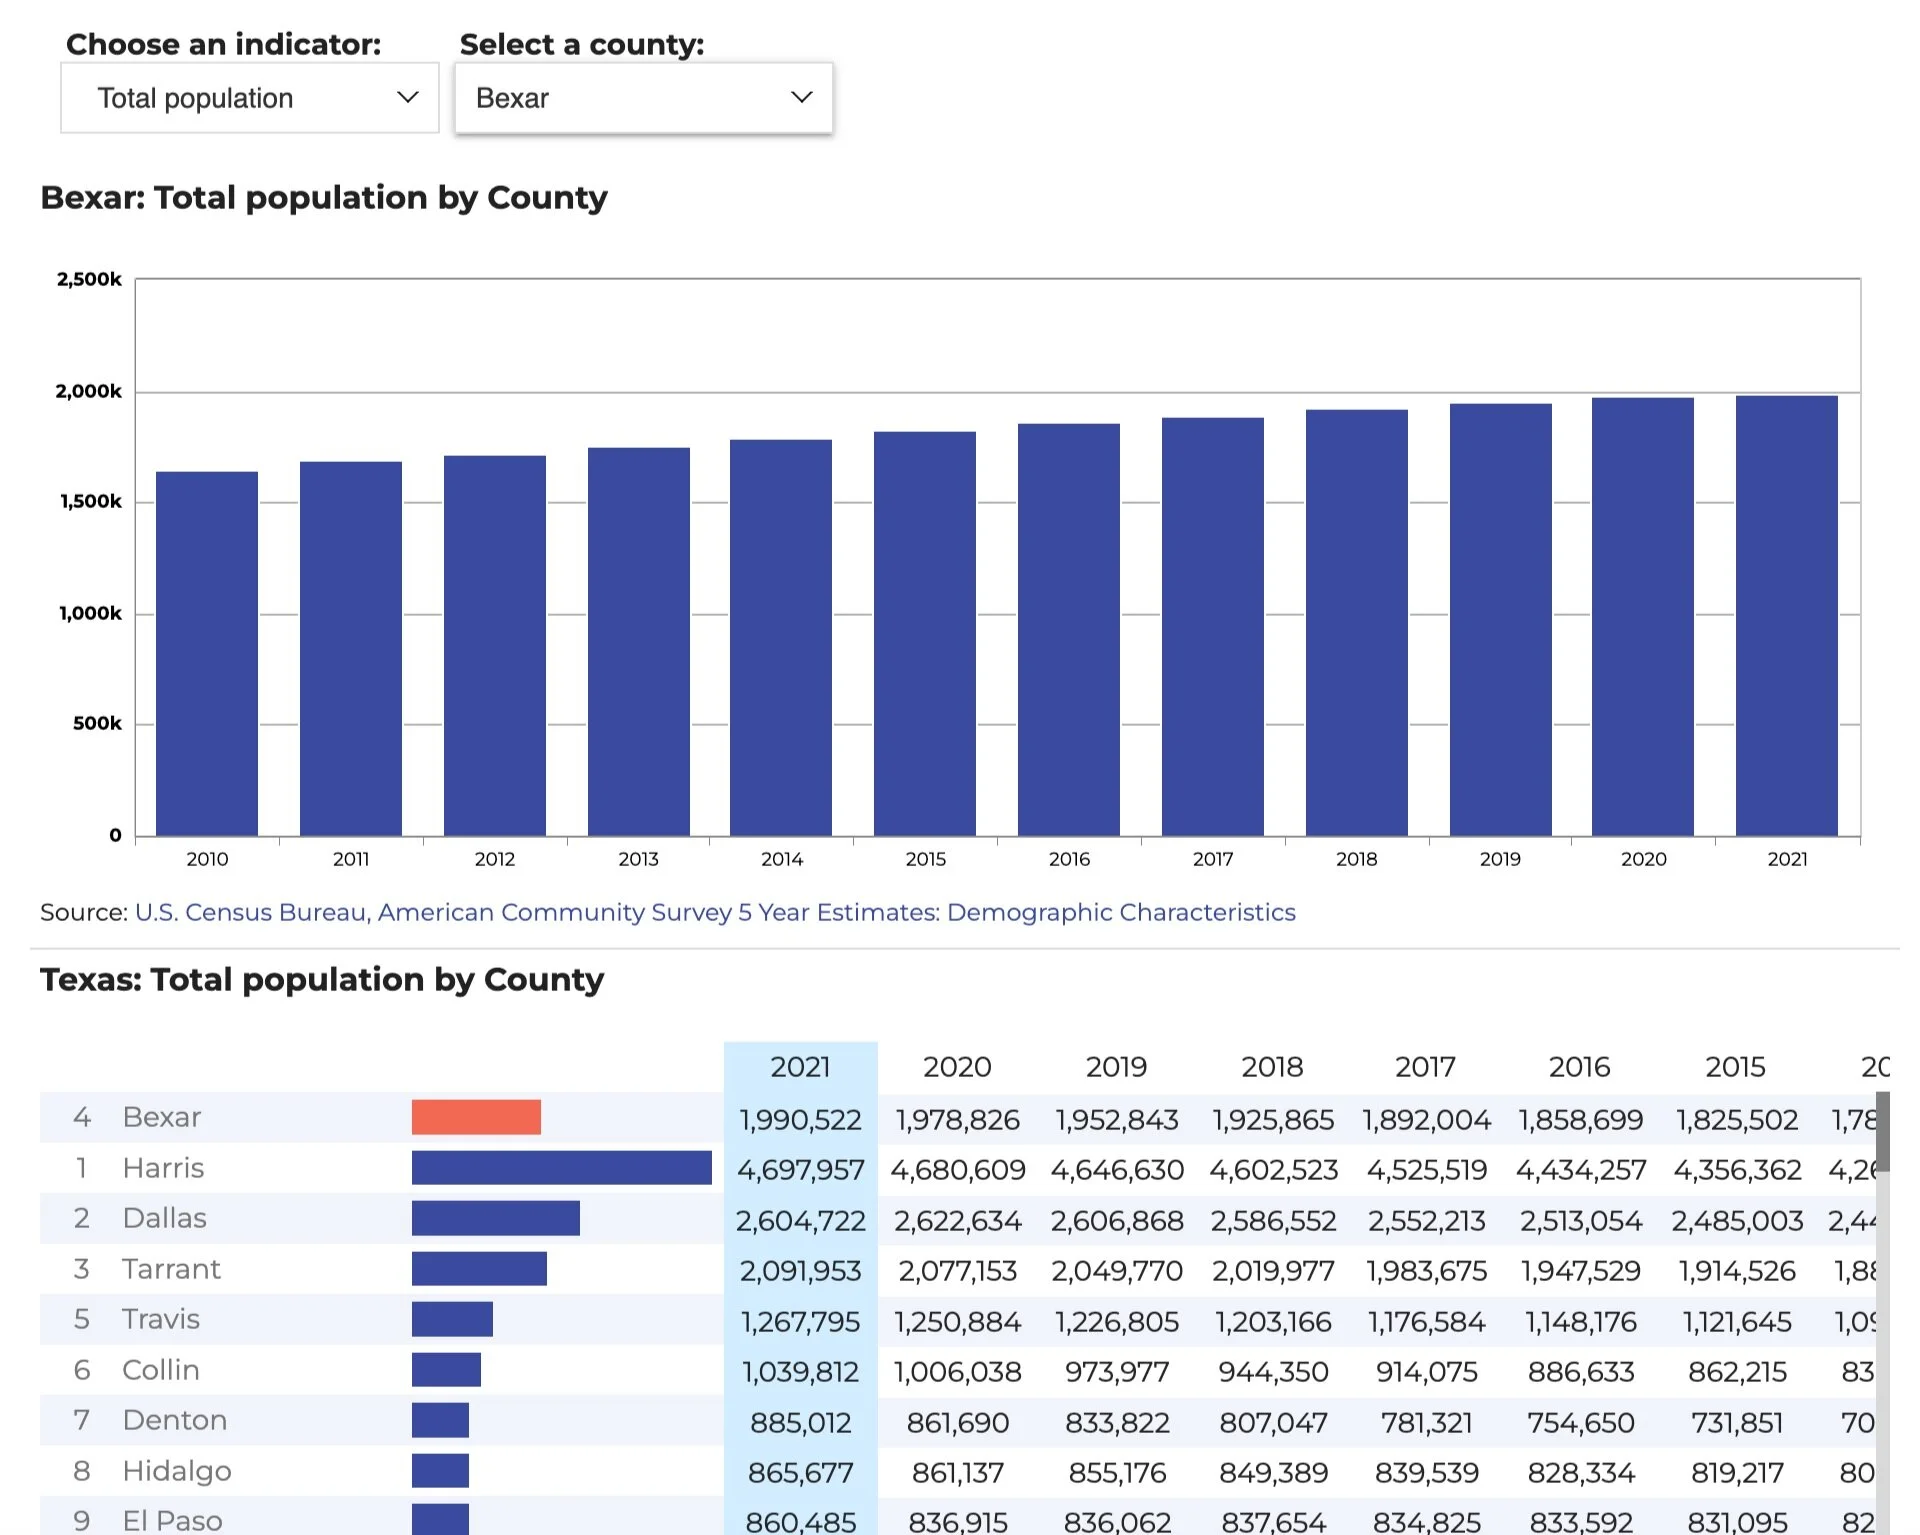Open the Total population indicator dropdown
Image resolution: width=1920 pixels, height=1535 pixels.
point(249,98)
